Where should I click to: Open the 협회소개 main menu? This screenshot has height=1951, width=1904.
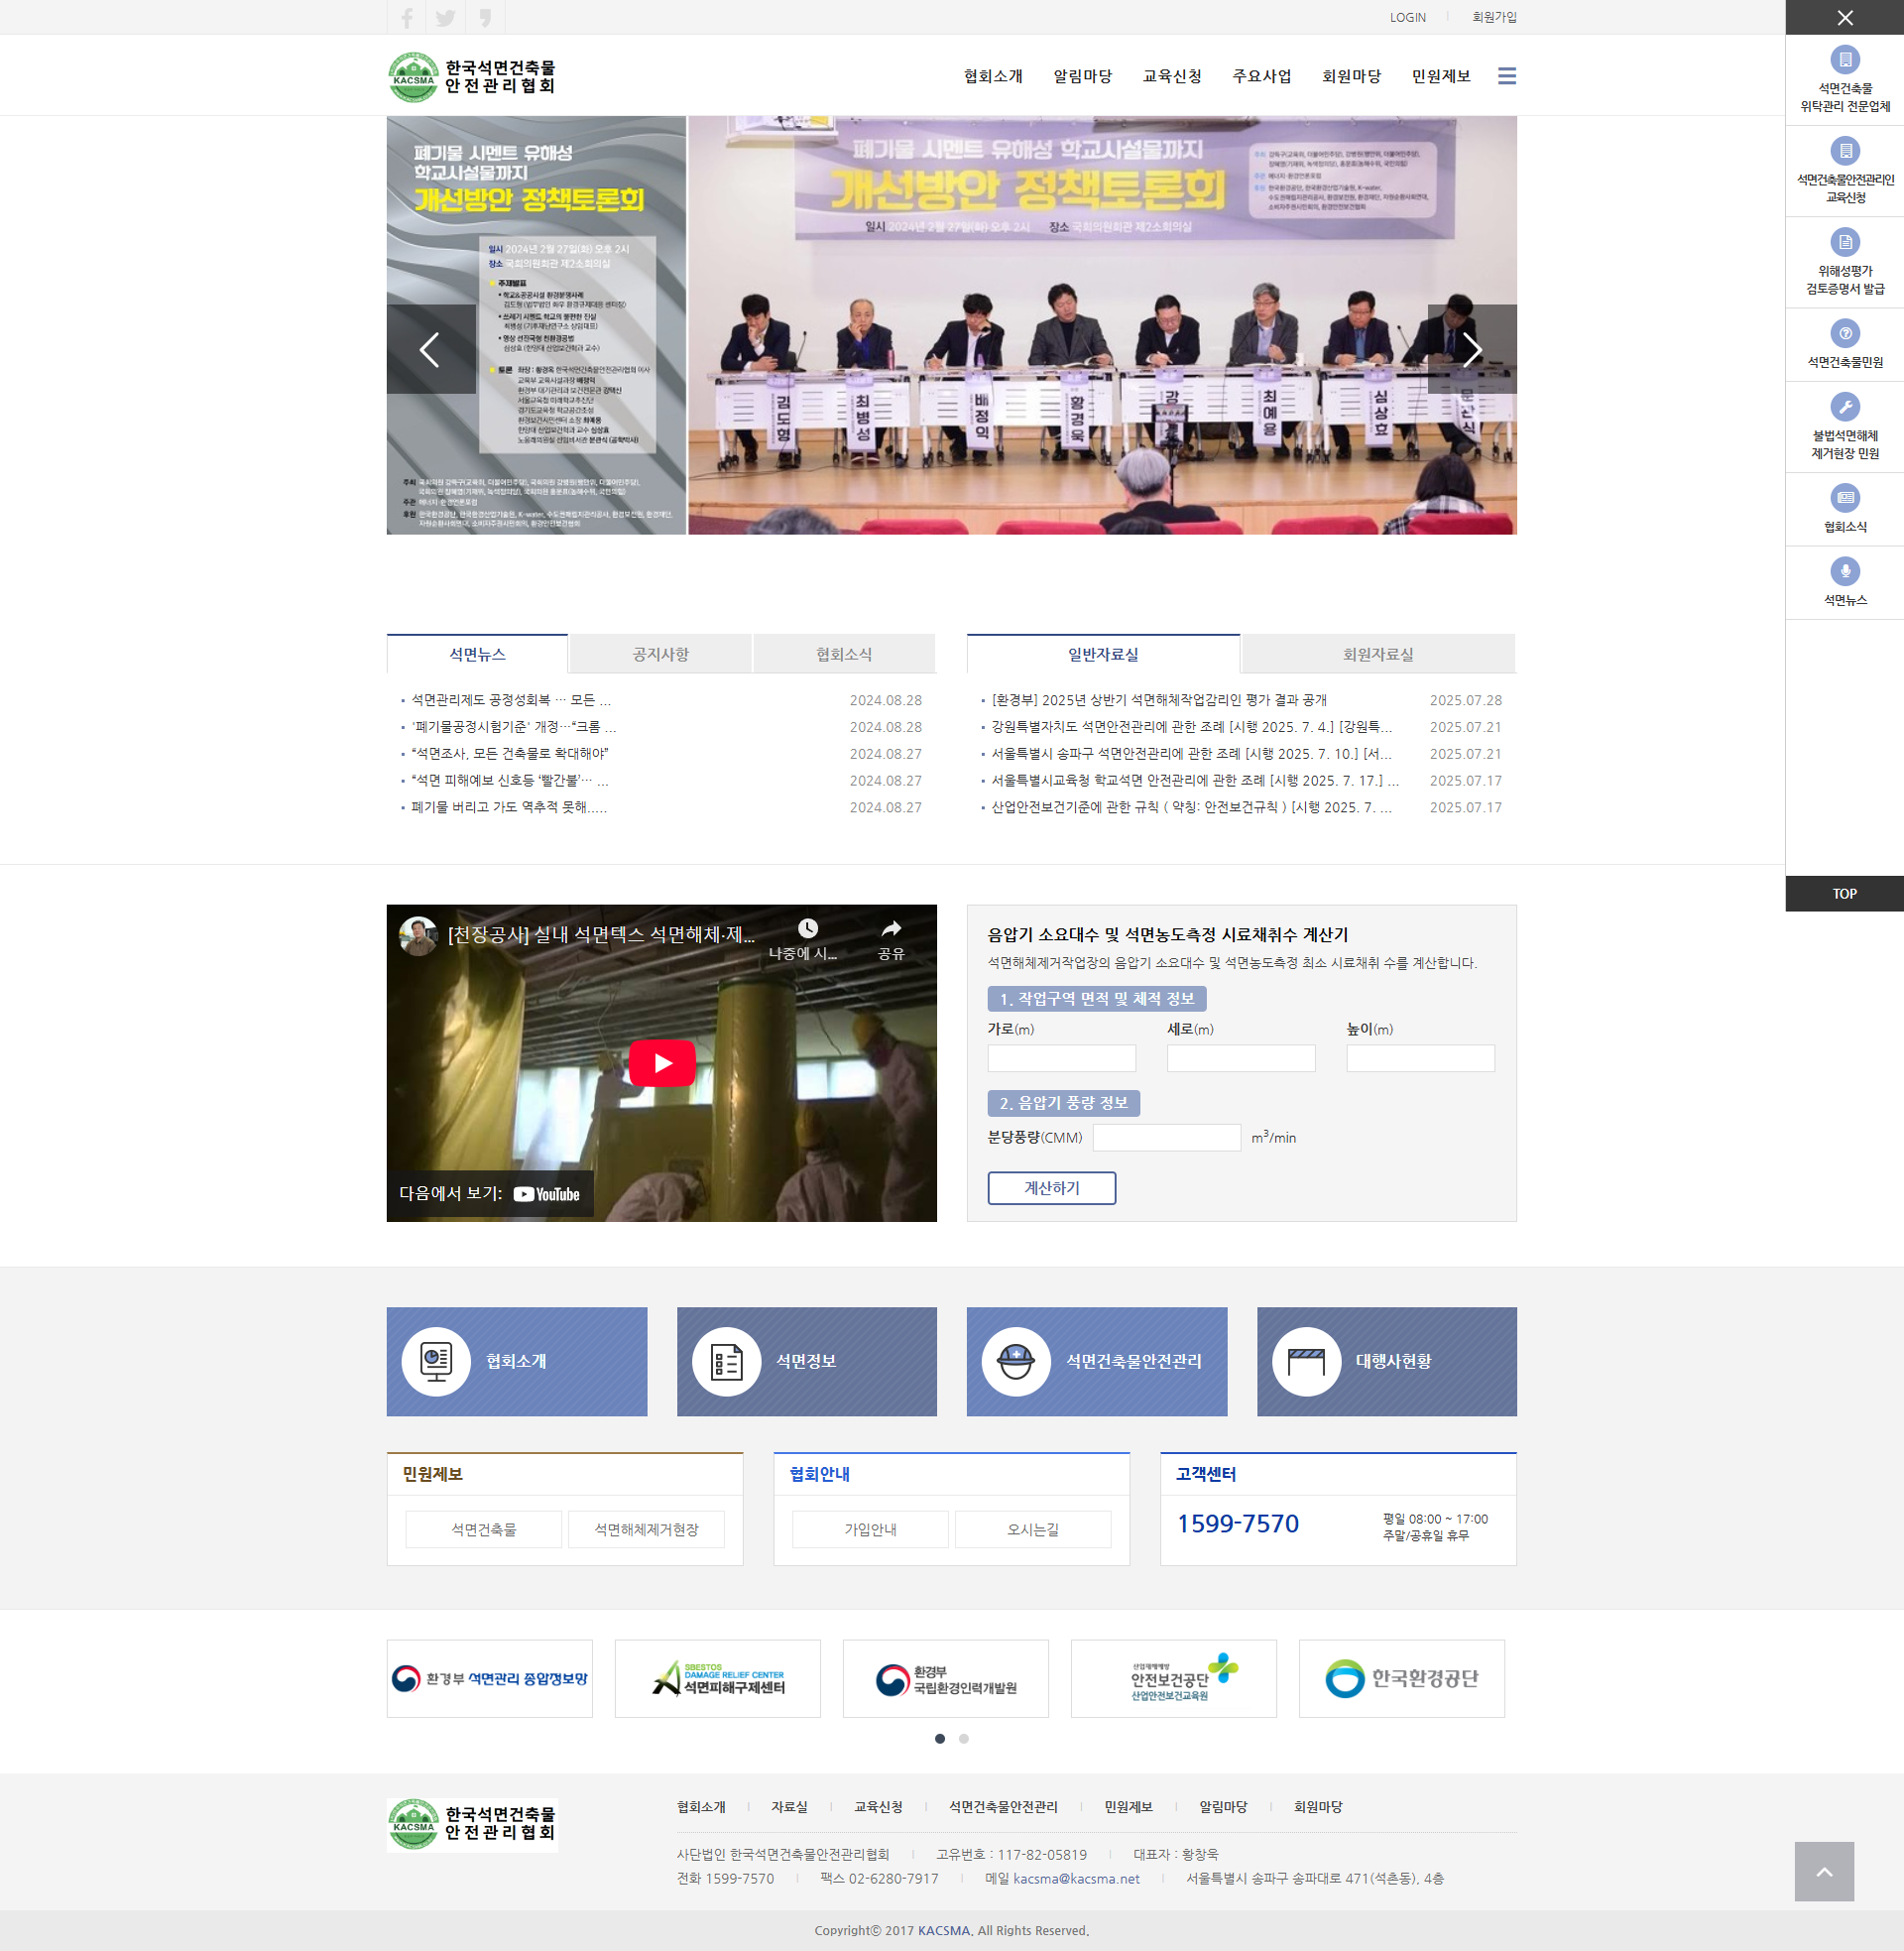[x=993, y=76]
